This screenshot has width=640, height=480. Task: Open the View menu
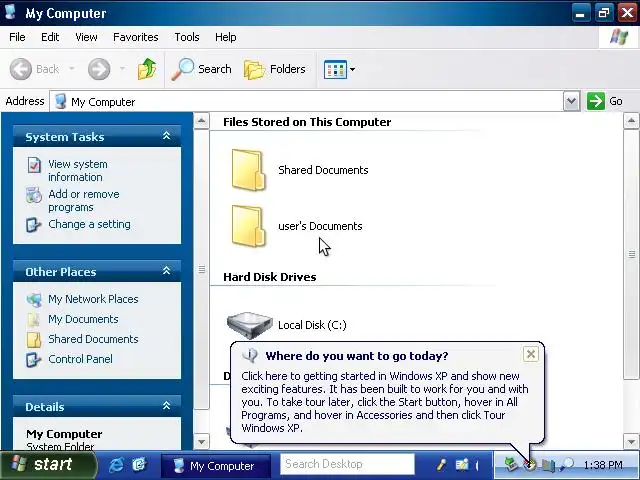[86, 37]
